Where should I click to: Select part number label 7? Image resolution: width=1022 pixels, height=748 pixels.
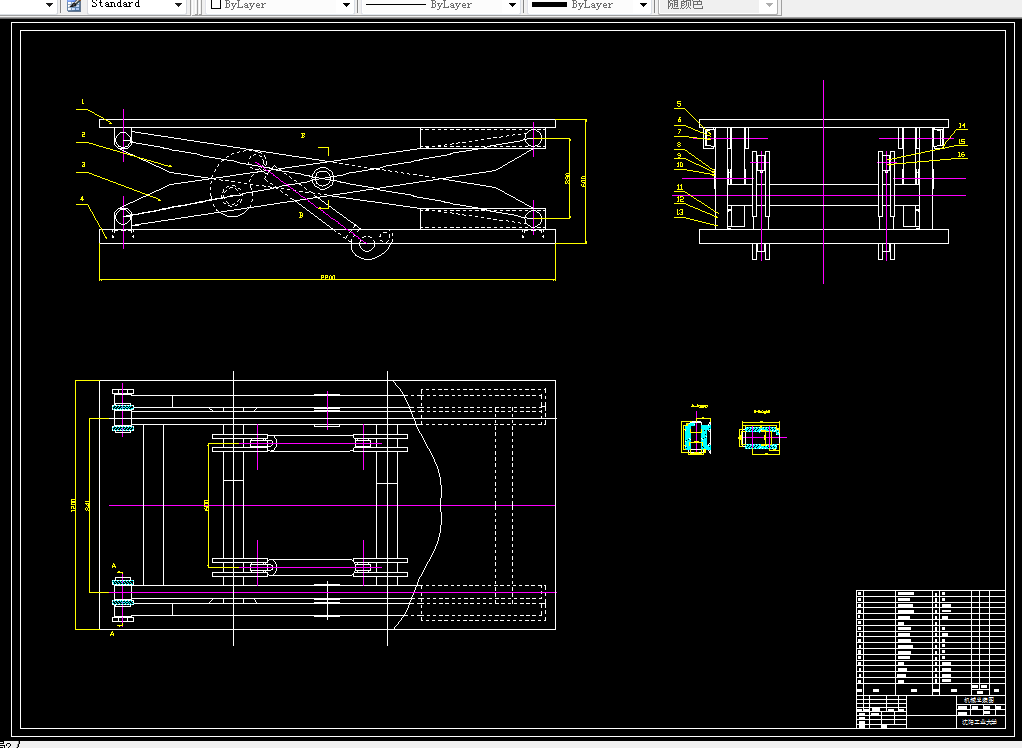tap(679, 132)
